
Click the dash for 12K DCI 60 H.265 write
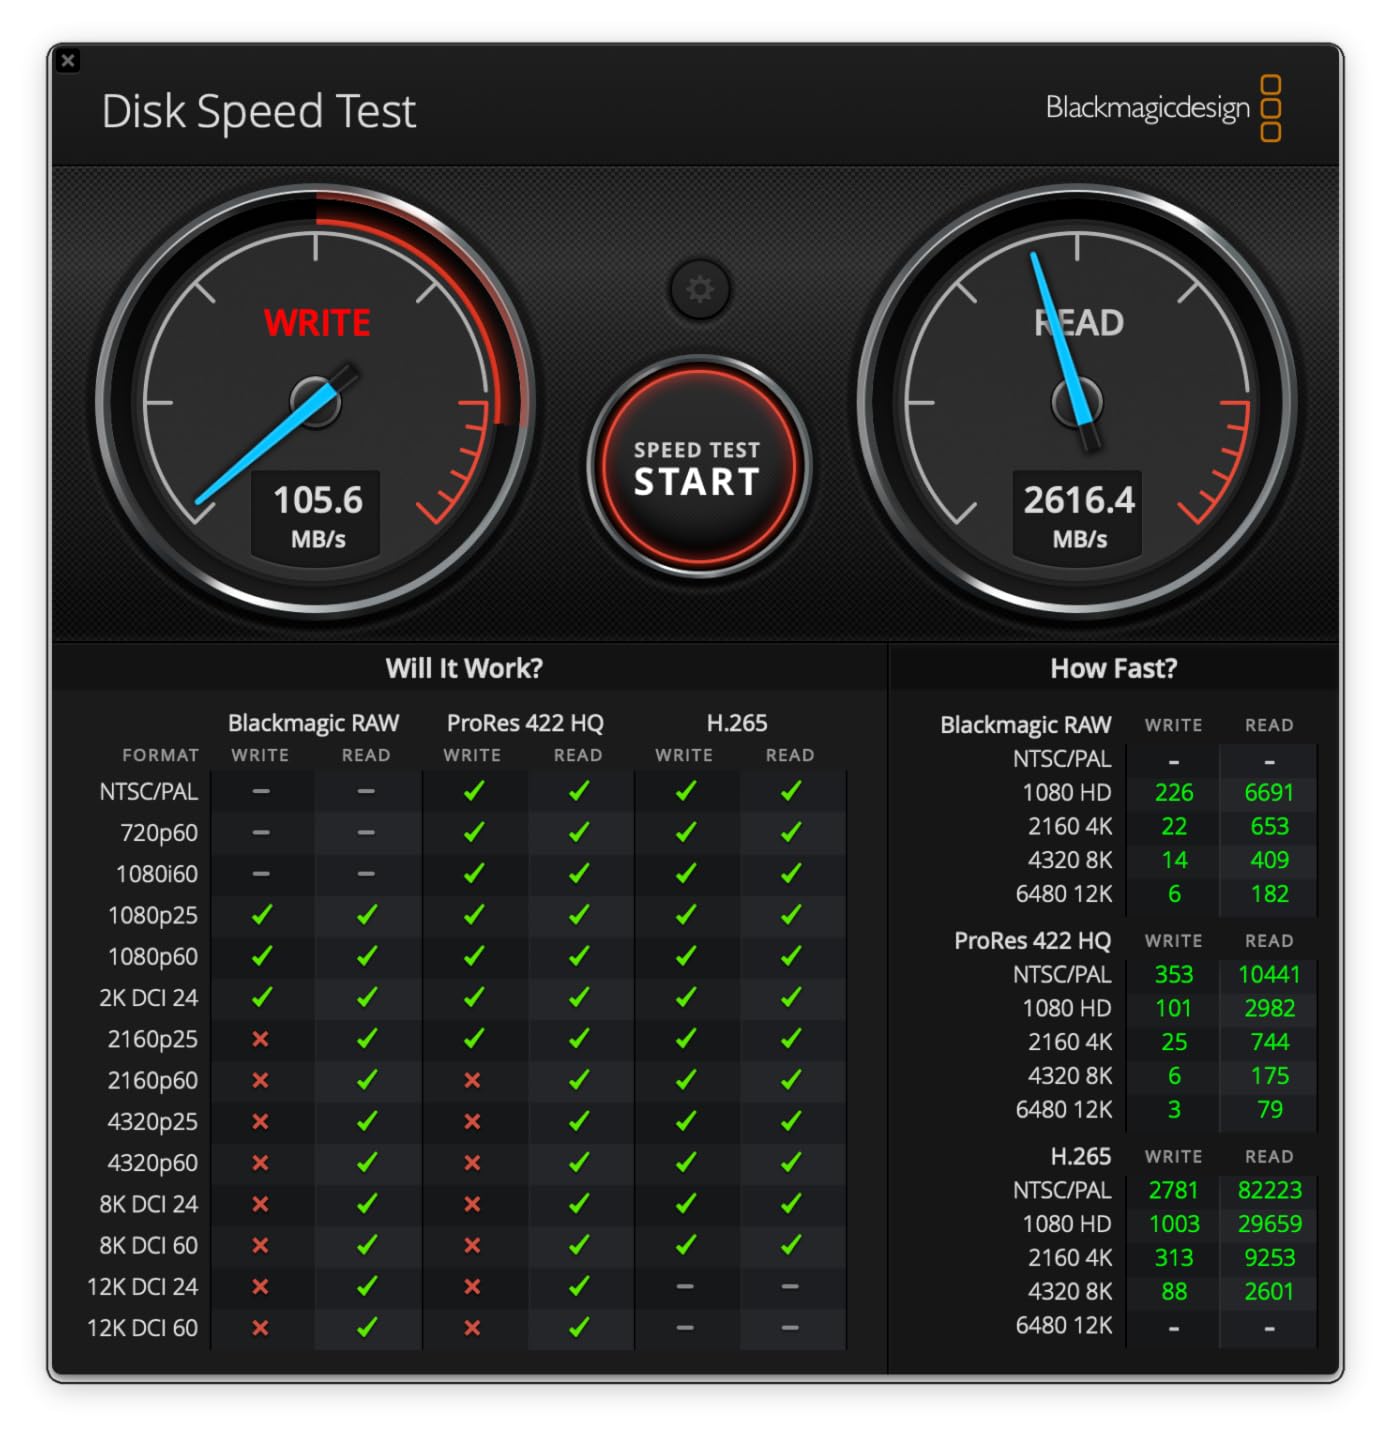click(x=684, y=1328)
